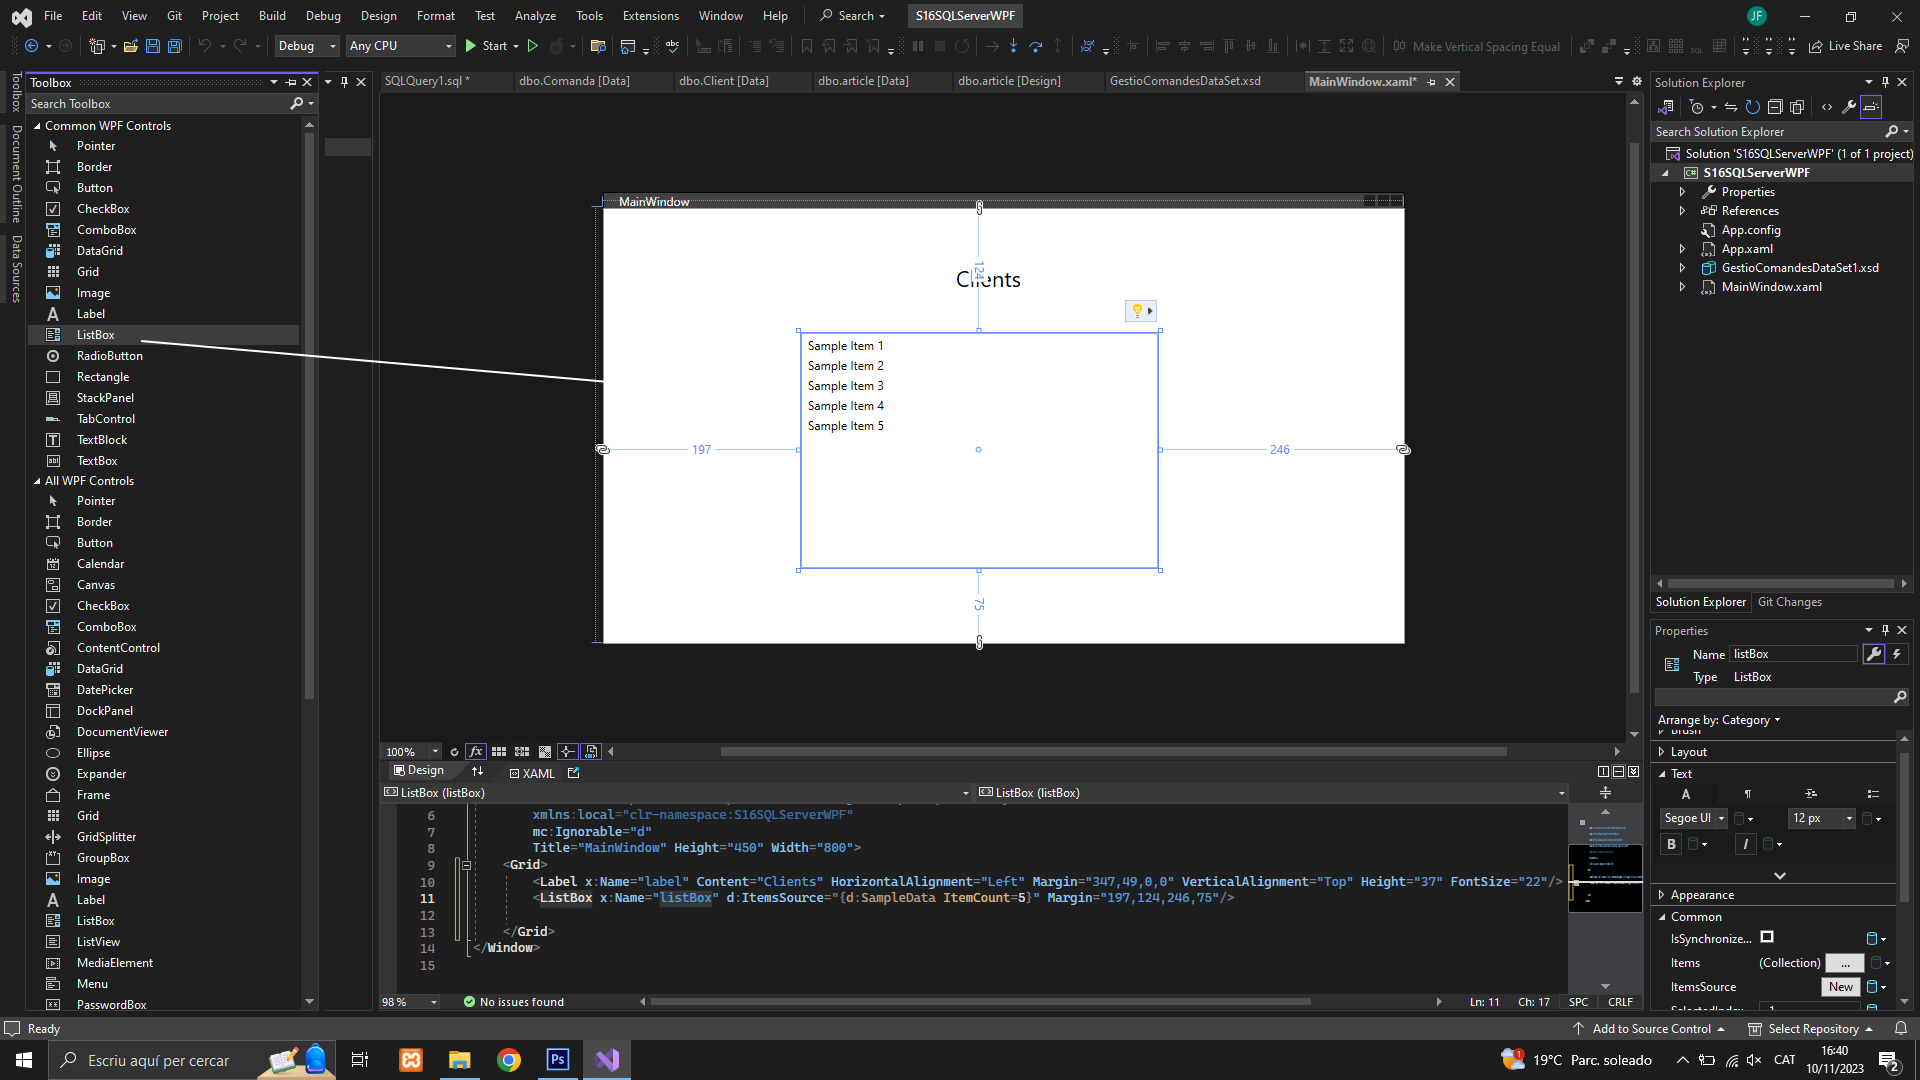This screenshot has width=1920, height=1080.
Task: Click the horizontal scrollbar in the designer
Action: pos(1112,751)
